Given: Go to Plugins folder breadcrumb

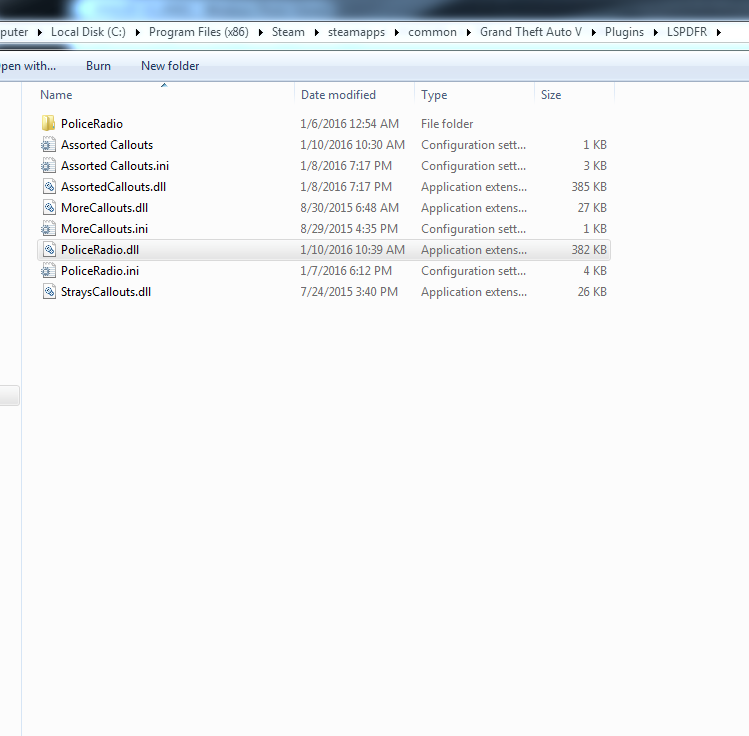Looking at the screenshot, I should [624, 32].
